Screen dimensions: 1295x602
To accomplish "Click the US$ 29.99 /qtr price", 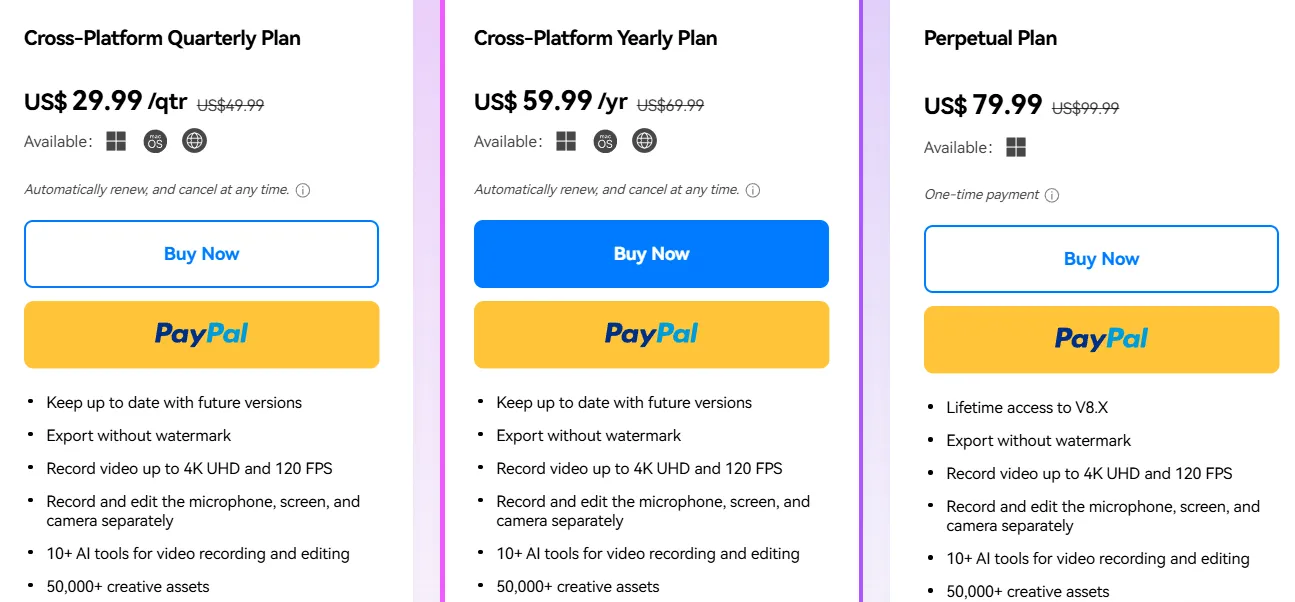I will point(105,101).
